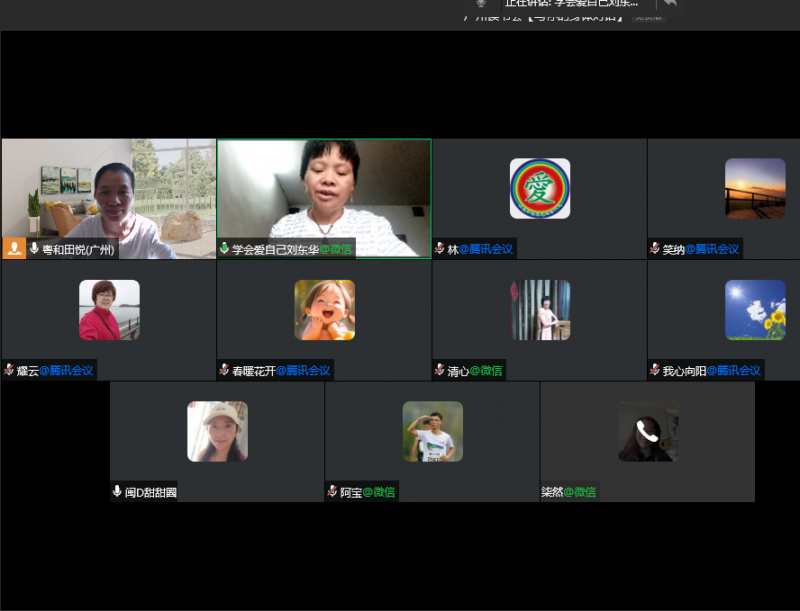Click the muted mic icon beside 阿宝

(x=332, y=492)
